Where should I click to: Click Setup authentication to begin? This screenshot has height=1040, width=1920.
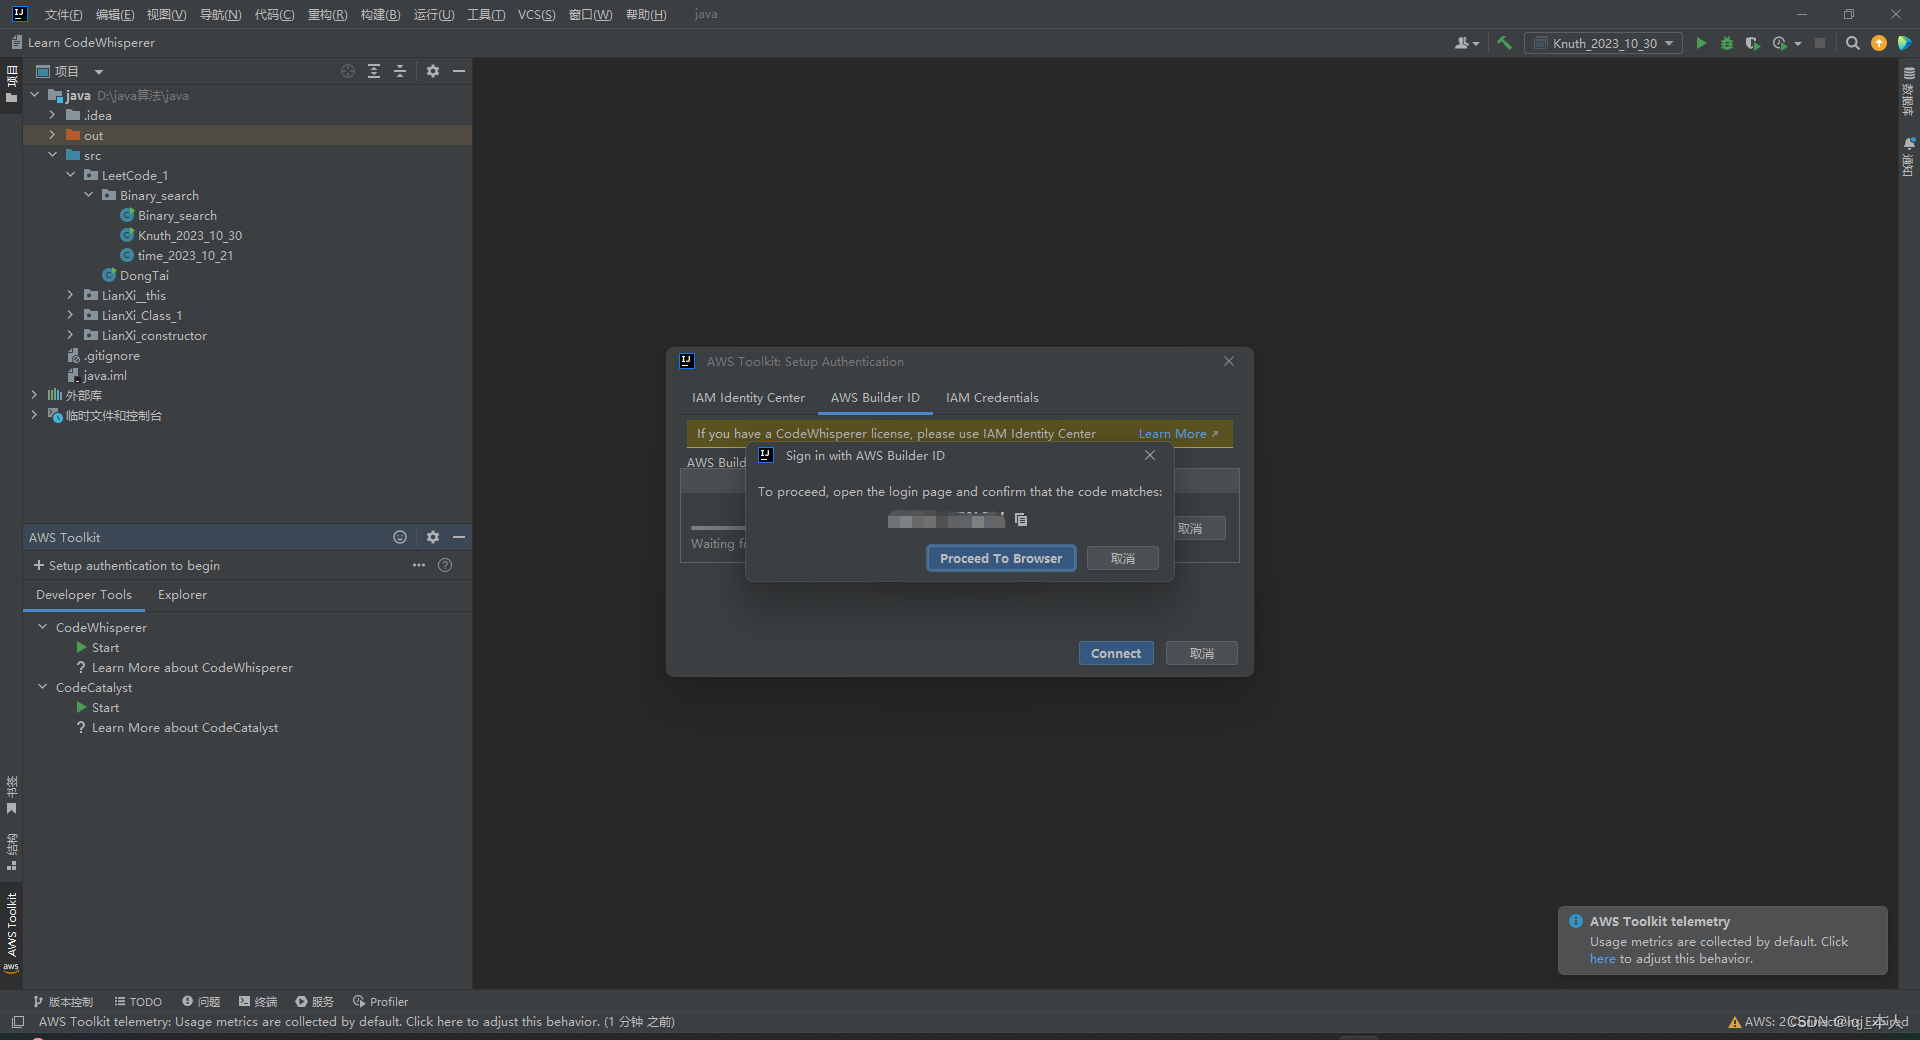127,565
